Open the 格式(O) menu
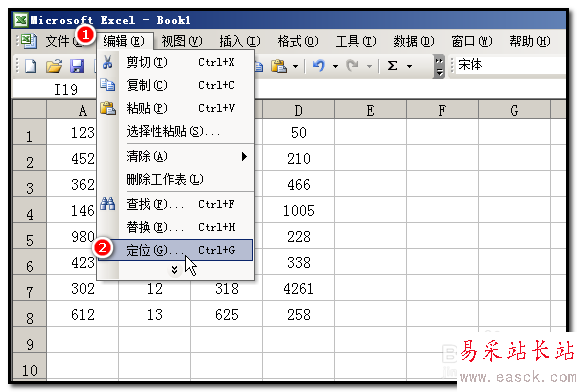 click(298, 41)
